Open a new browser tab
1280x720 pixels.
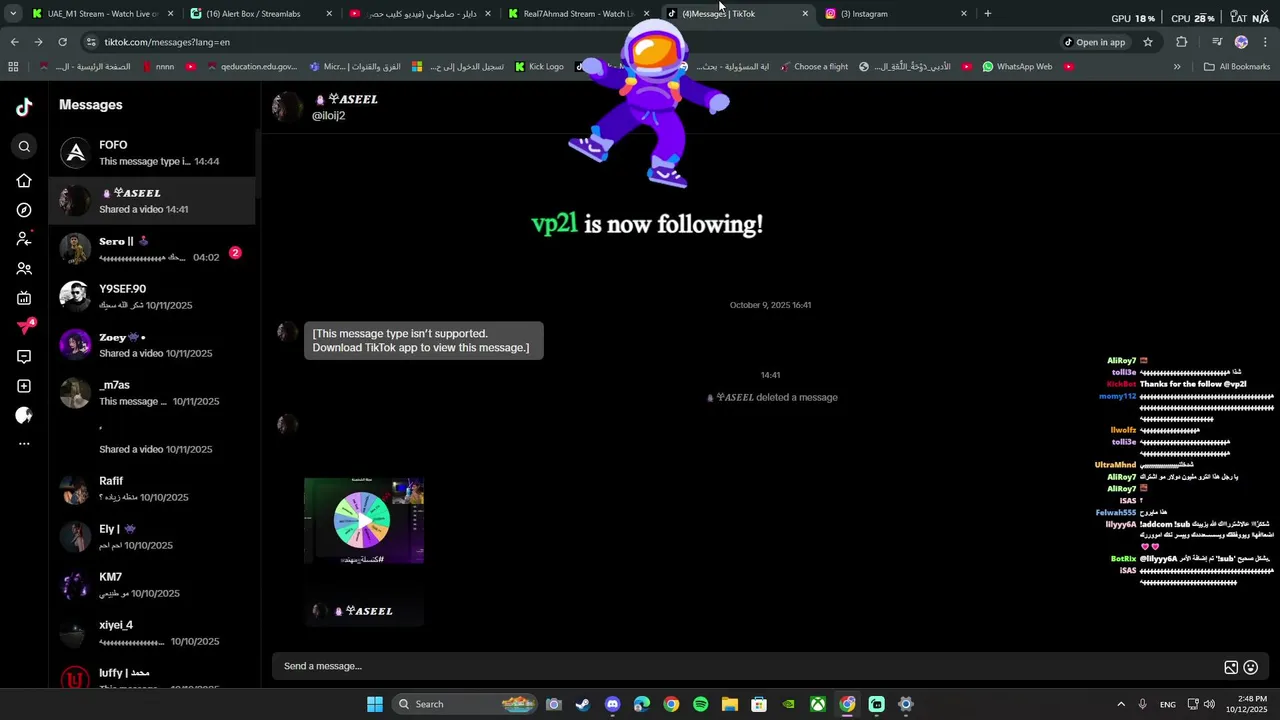(x=987, y=14)
